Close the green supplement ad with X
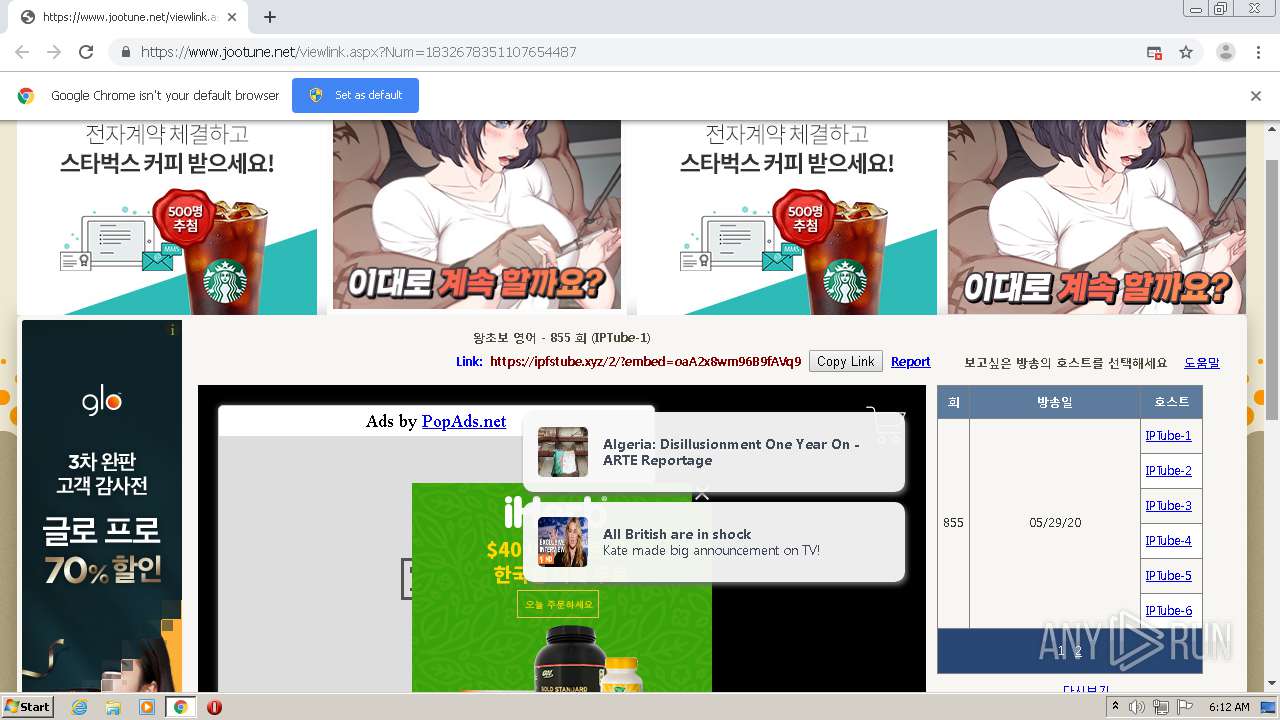The height and width of the screenshot is (720, 1280). [702, 493]
